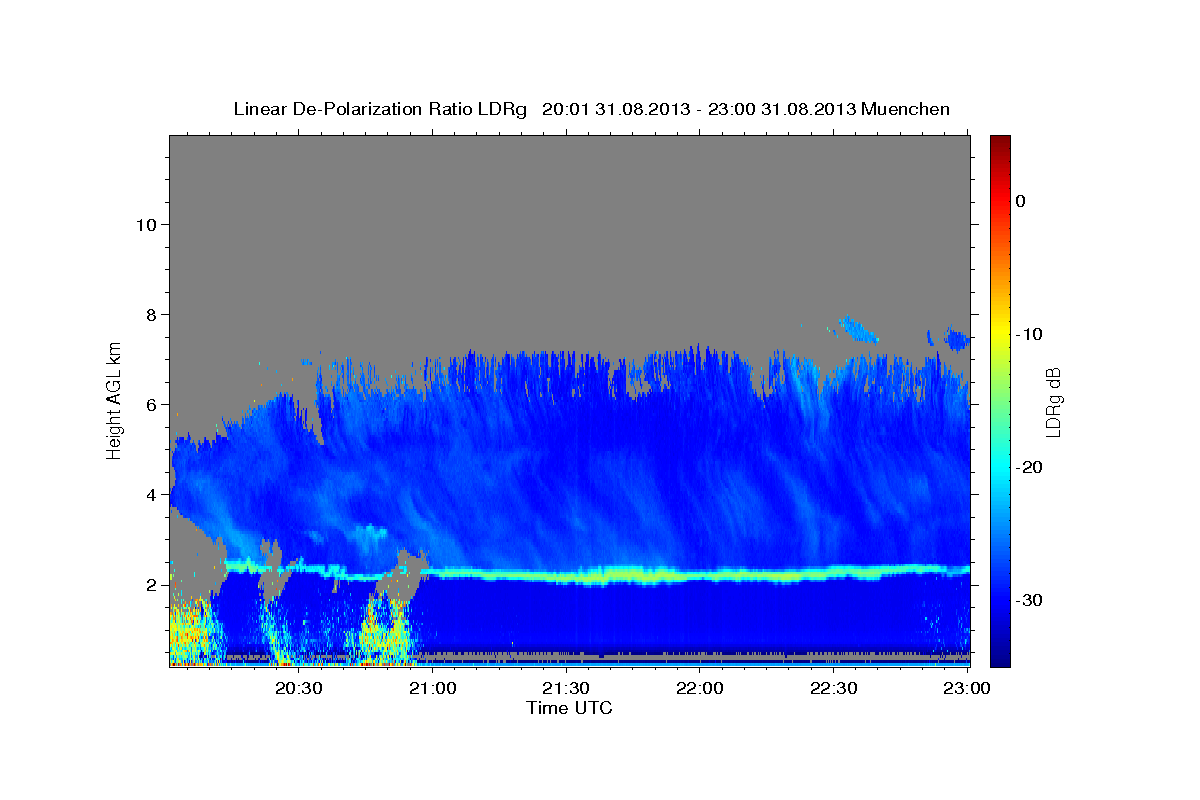The height and width of the screenshot is (800, 1200).
Task: Click the dark red top of the colorbar
Action: coord(1000,145)
